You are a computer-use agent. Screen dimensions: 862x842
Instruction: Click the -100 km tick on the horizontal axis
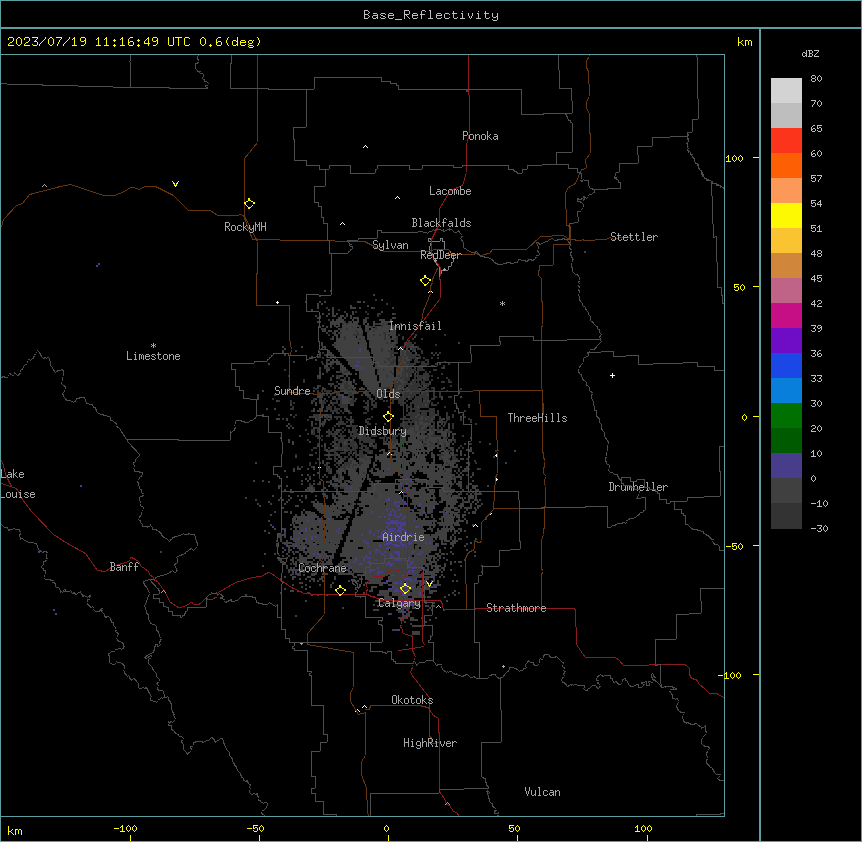(x=125, y=828)
